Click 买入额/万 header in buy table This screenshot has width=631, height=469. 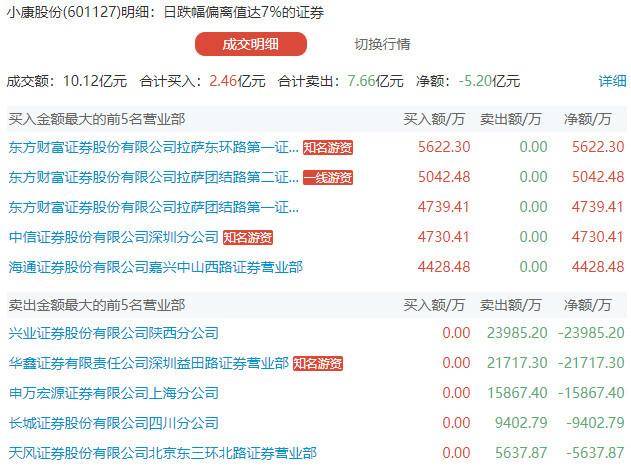[434, 119]
